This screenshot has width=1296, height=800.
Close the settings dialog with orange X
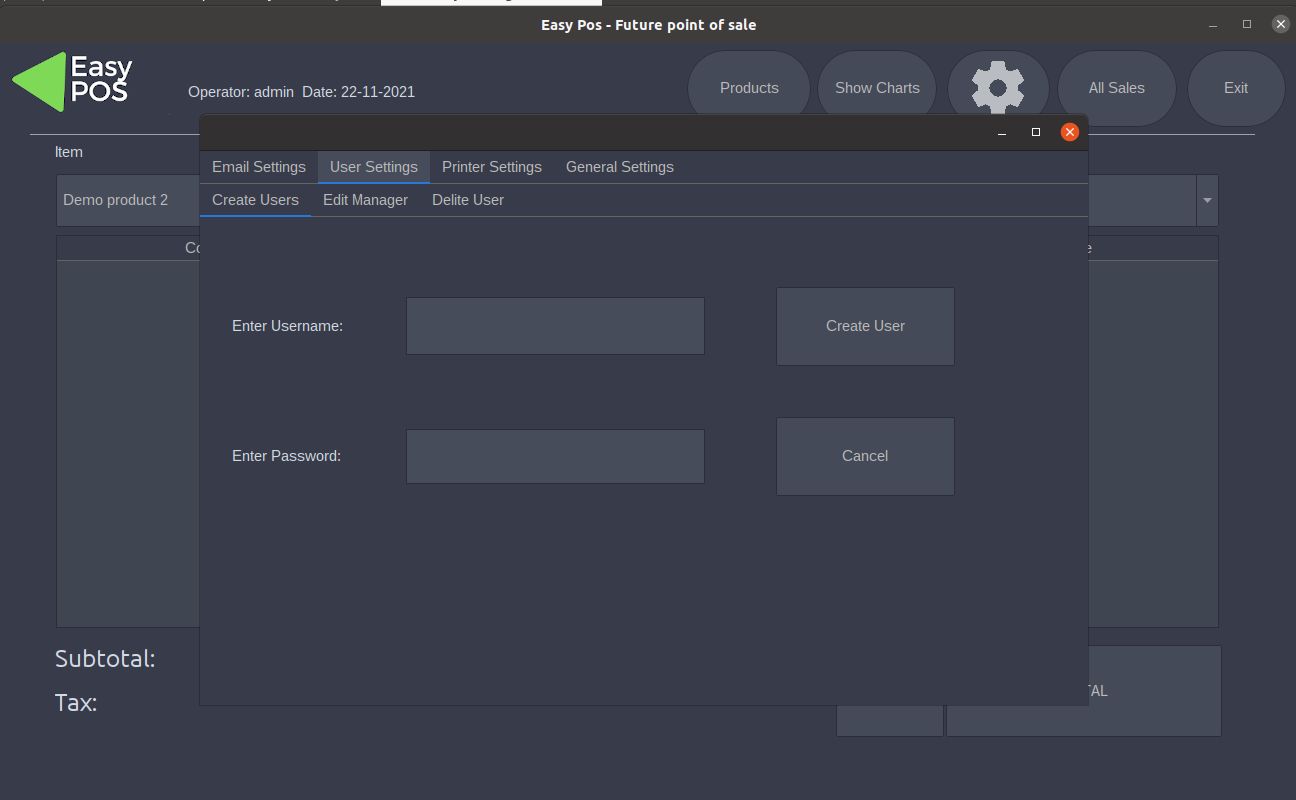pos(1069,132)
